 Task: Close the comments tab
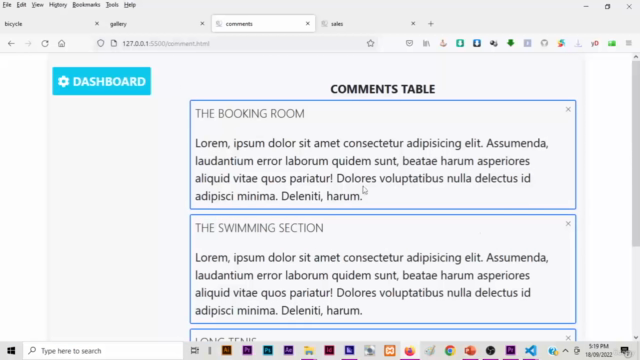click(308, 24)
